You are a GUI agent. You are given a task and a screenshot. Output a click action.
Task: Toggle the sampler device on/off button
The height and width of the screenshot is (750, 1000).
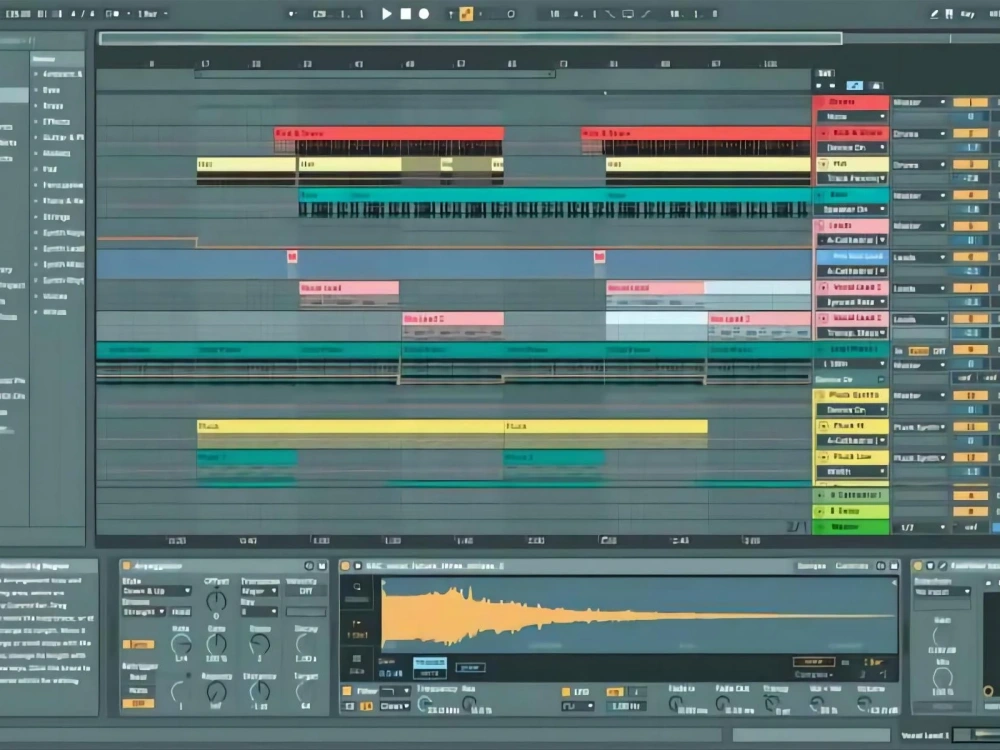pos(345,566)
